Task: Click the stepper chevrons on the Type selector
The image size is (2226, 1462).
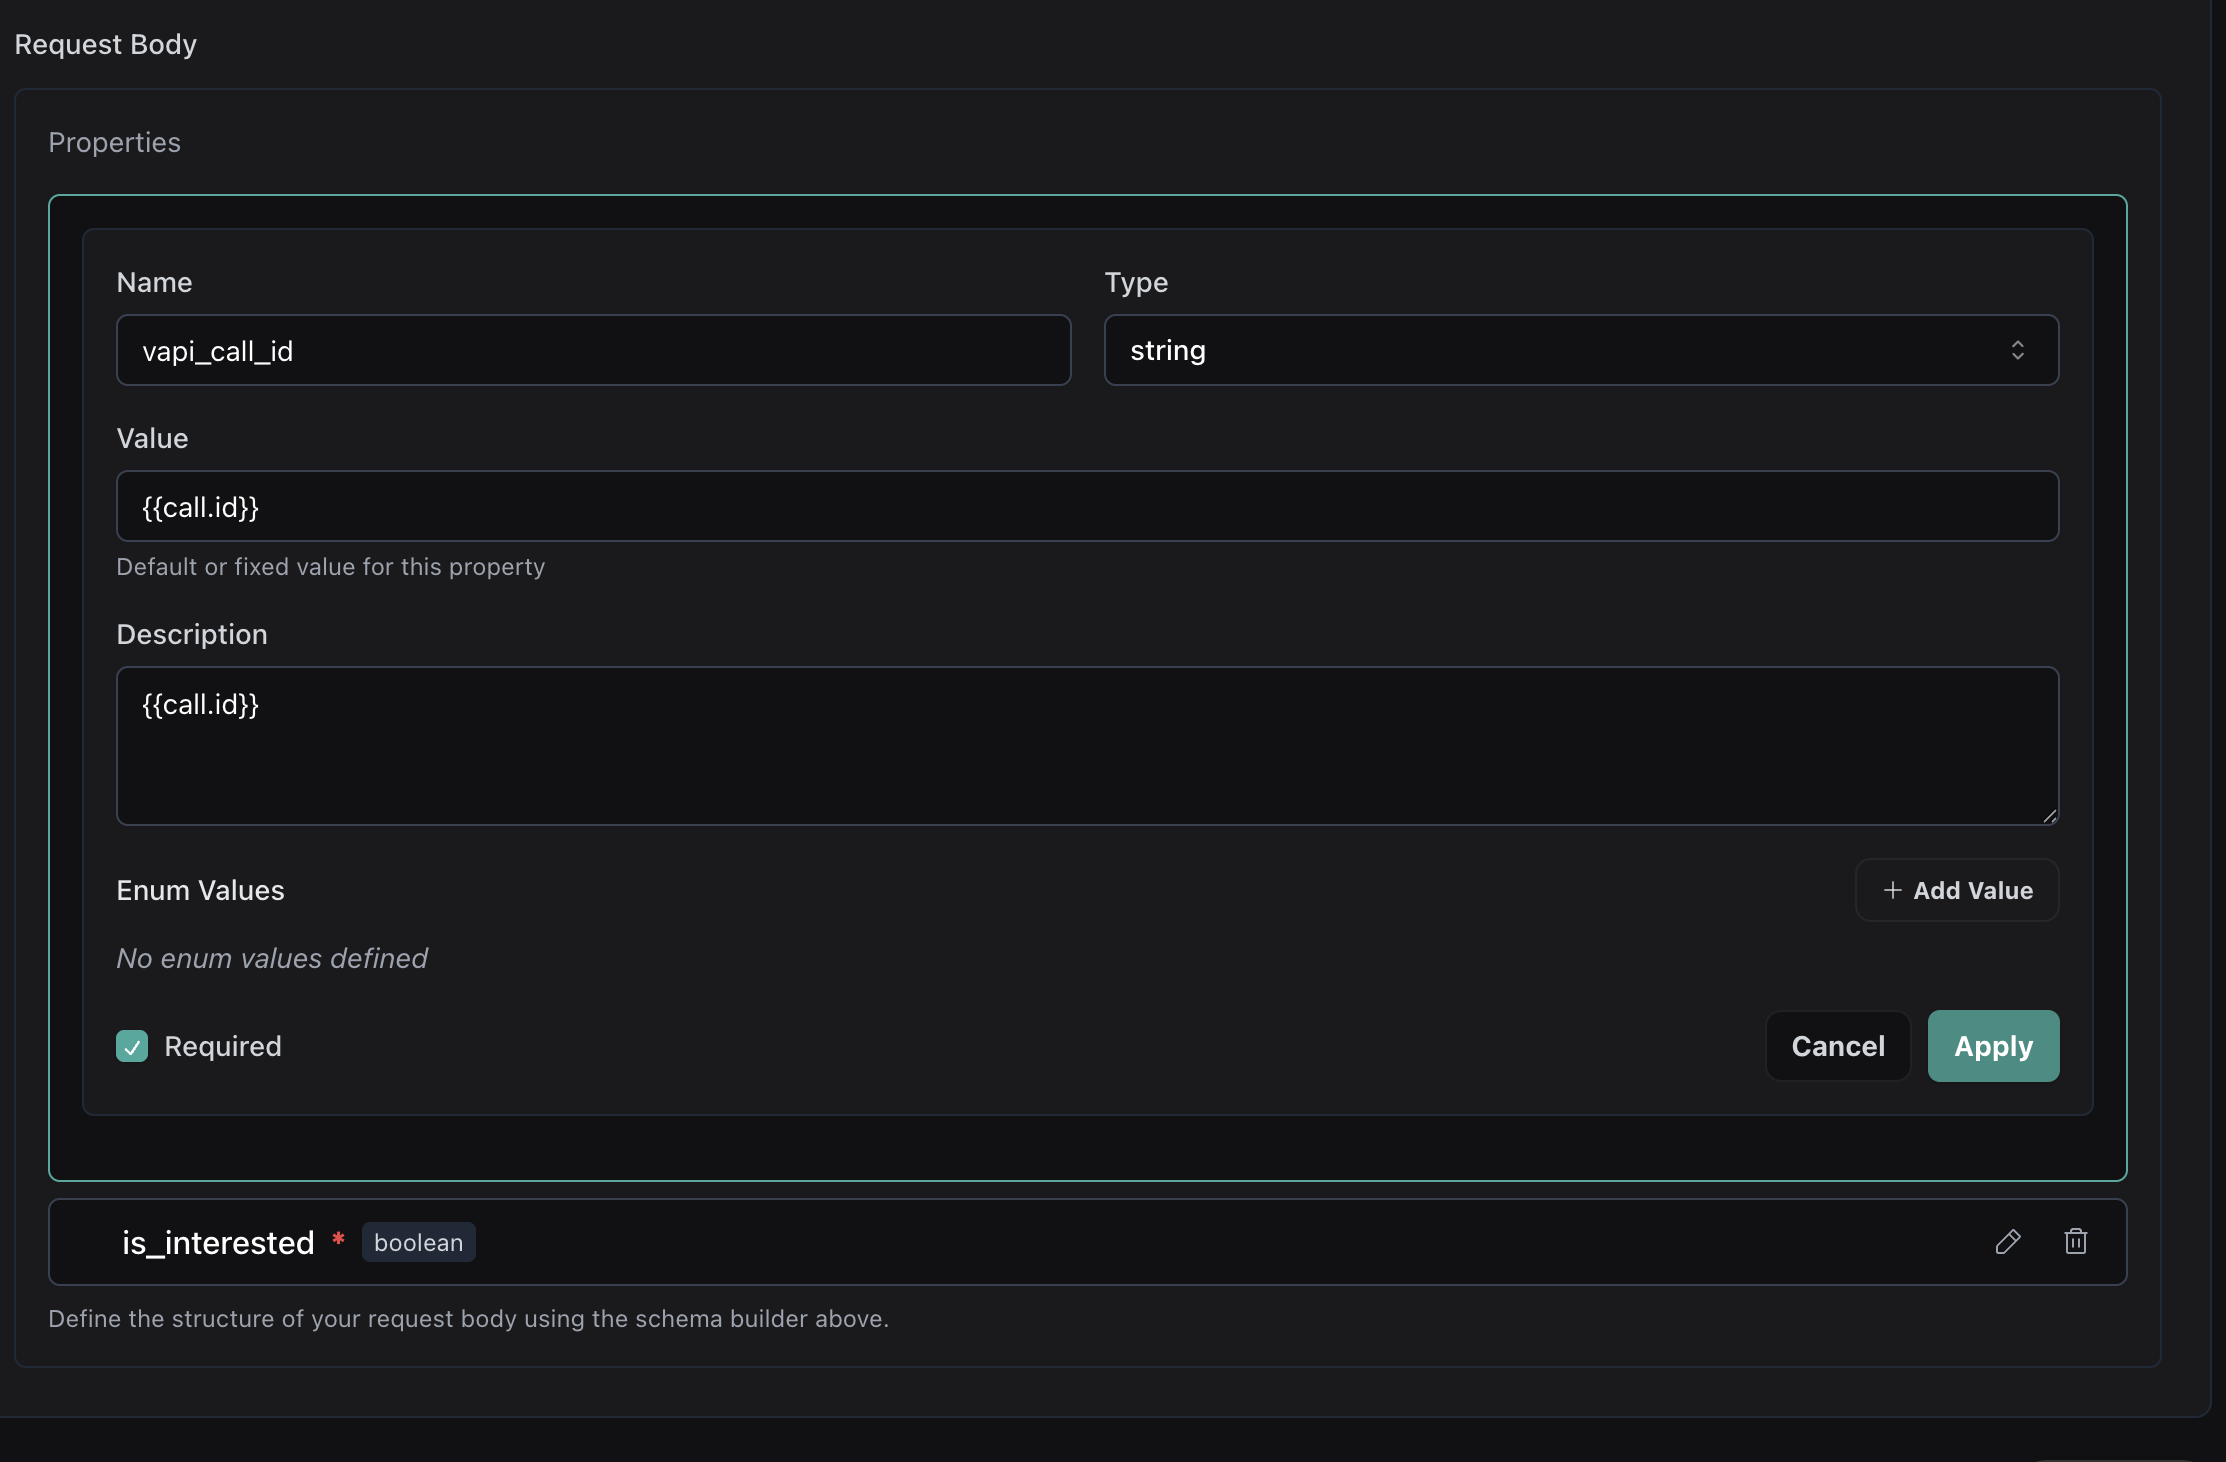Action: [2019, 350]
